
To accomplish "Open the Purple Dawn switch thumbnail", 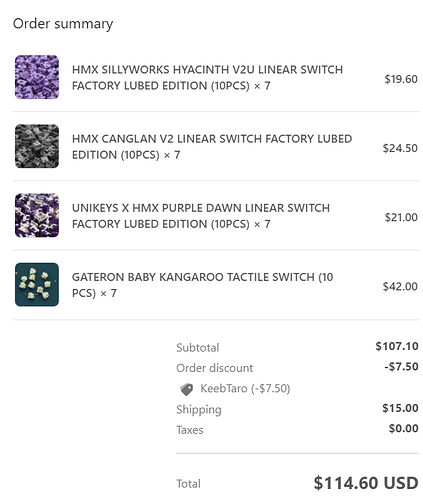I will [37, 215].
